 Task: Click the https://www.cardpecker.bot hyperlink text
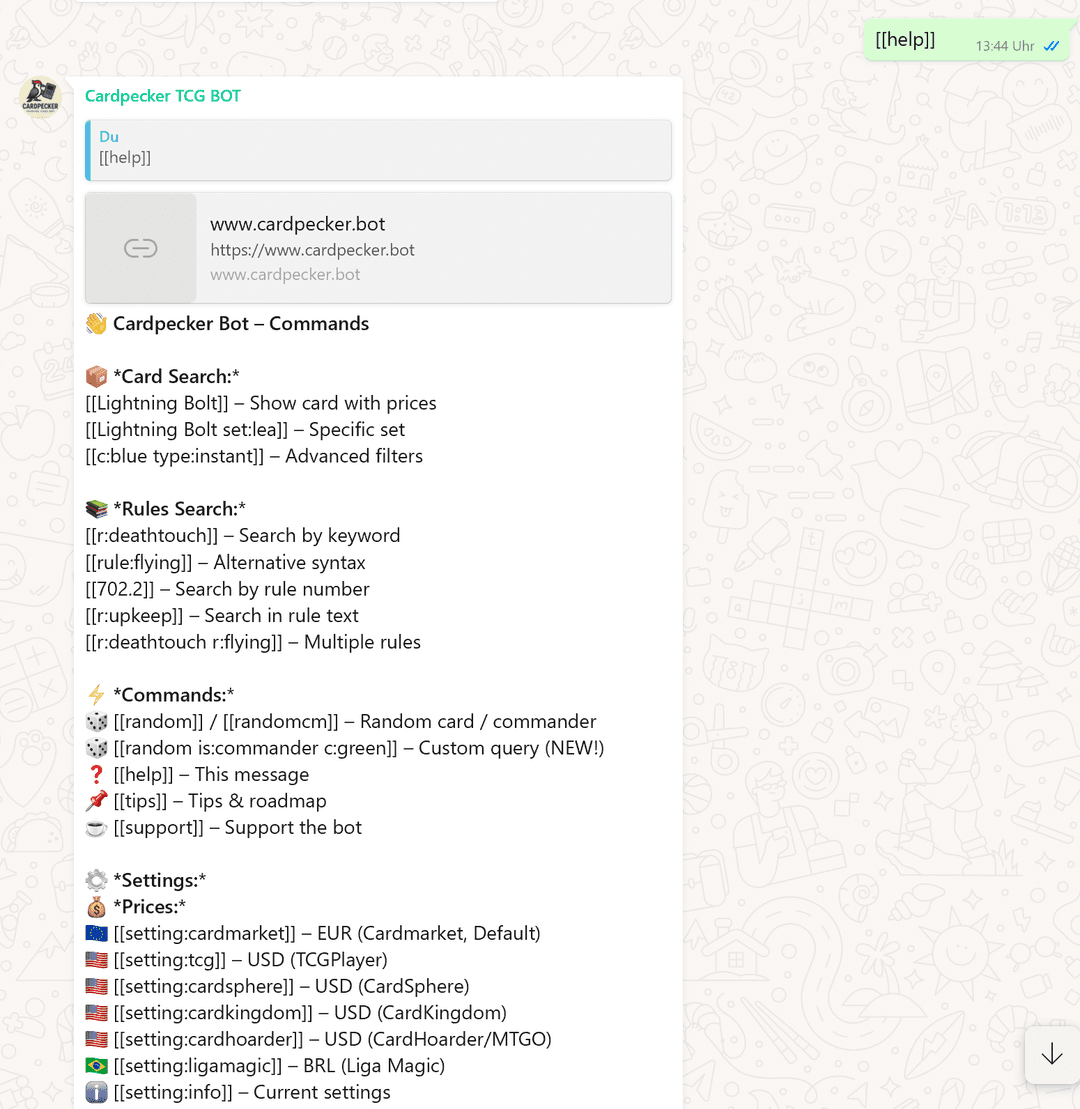coord(312,249)
